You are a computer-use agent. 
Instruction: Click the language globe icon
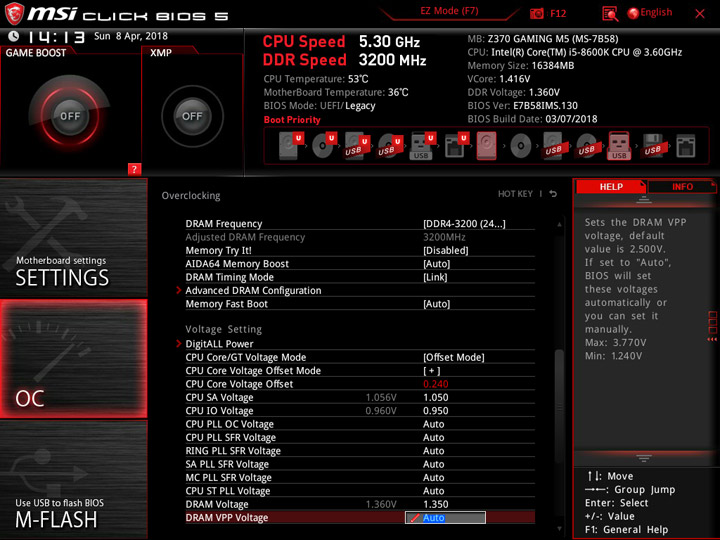pyautogui.click(x=633, y=13)
